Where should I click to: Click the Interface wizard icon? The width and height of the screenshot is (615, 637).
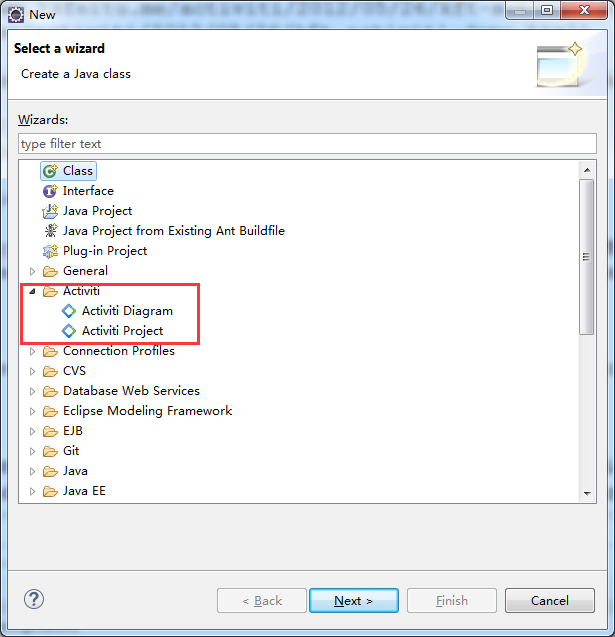tap(50, 191)
